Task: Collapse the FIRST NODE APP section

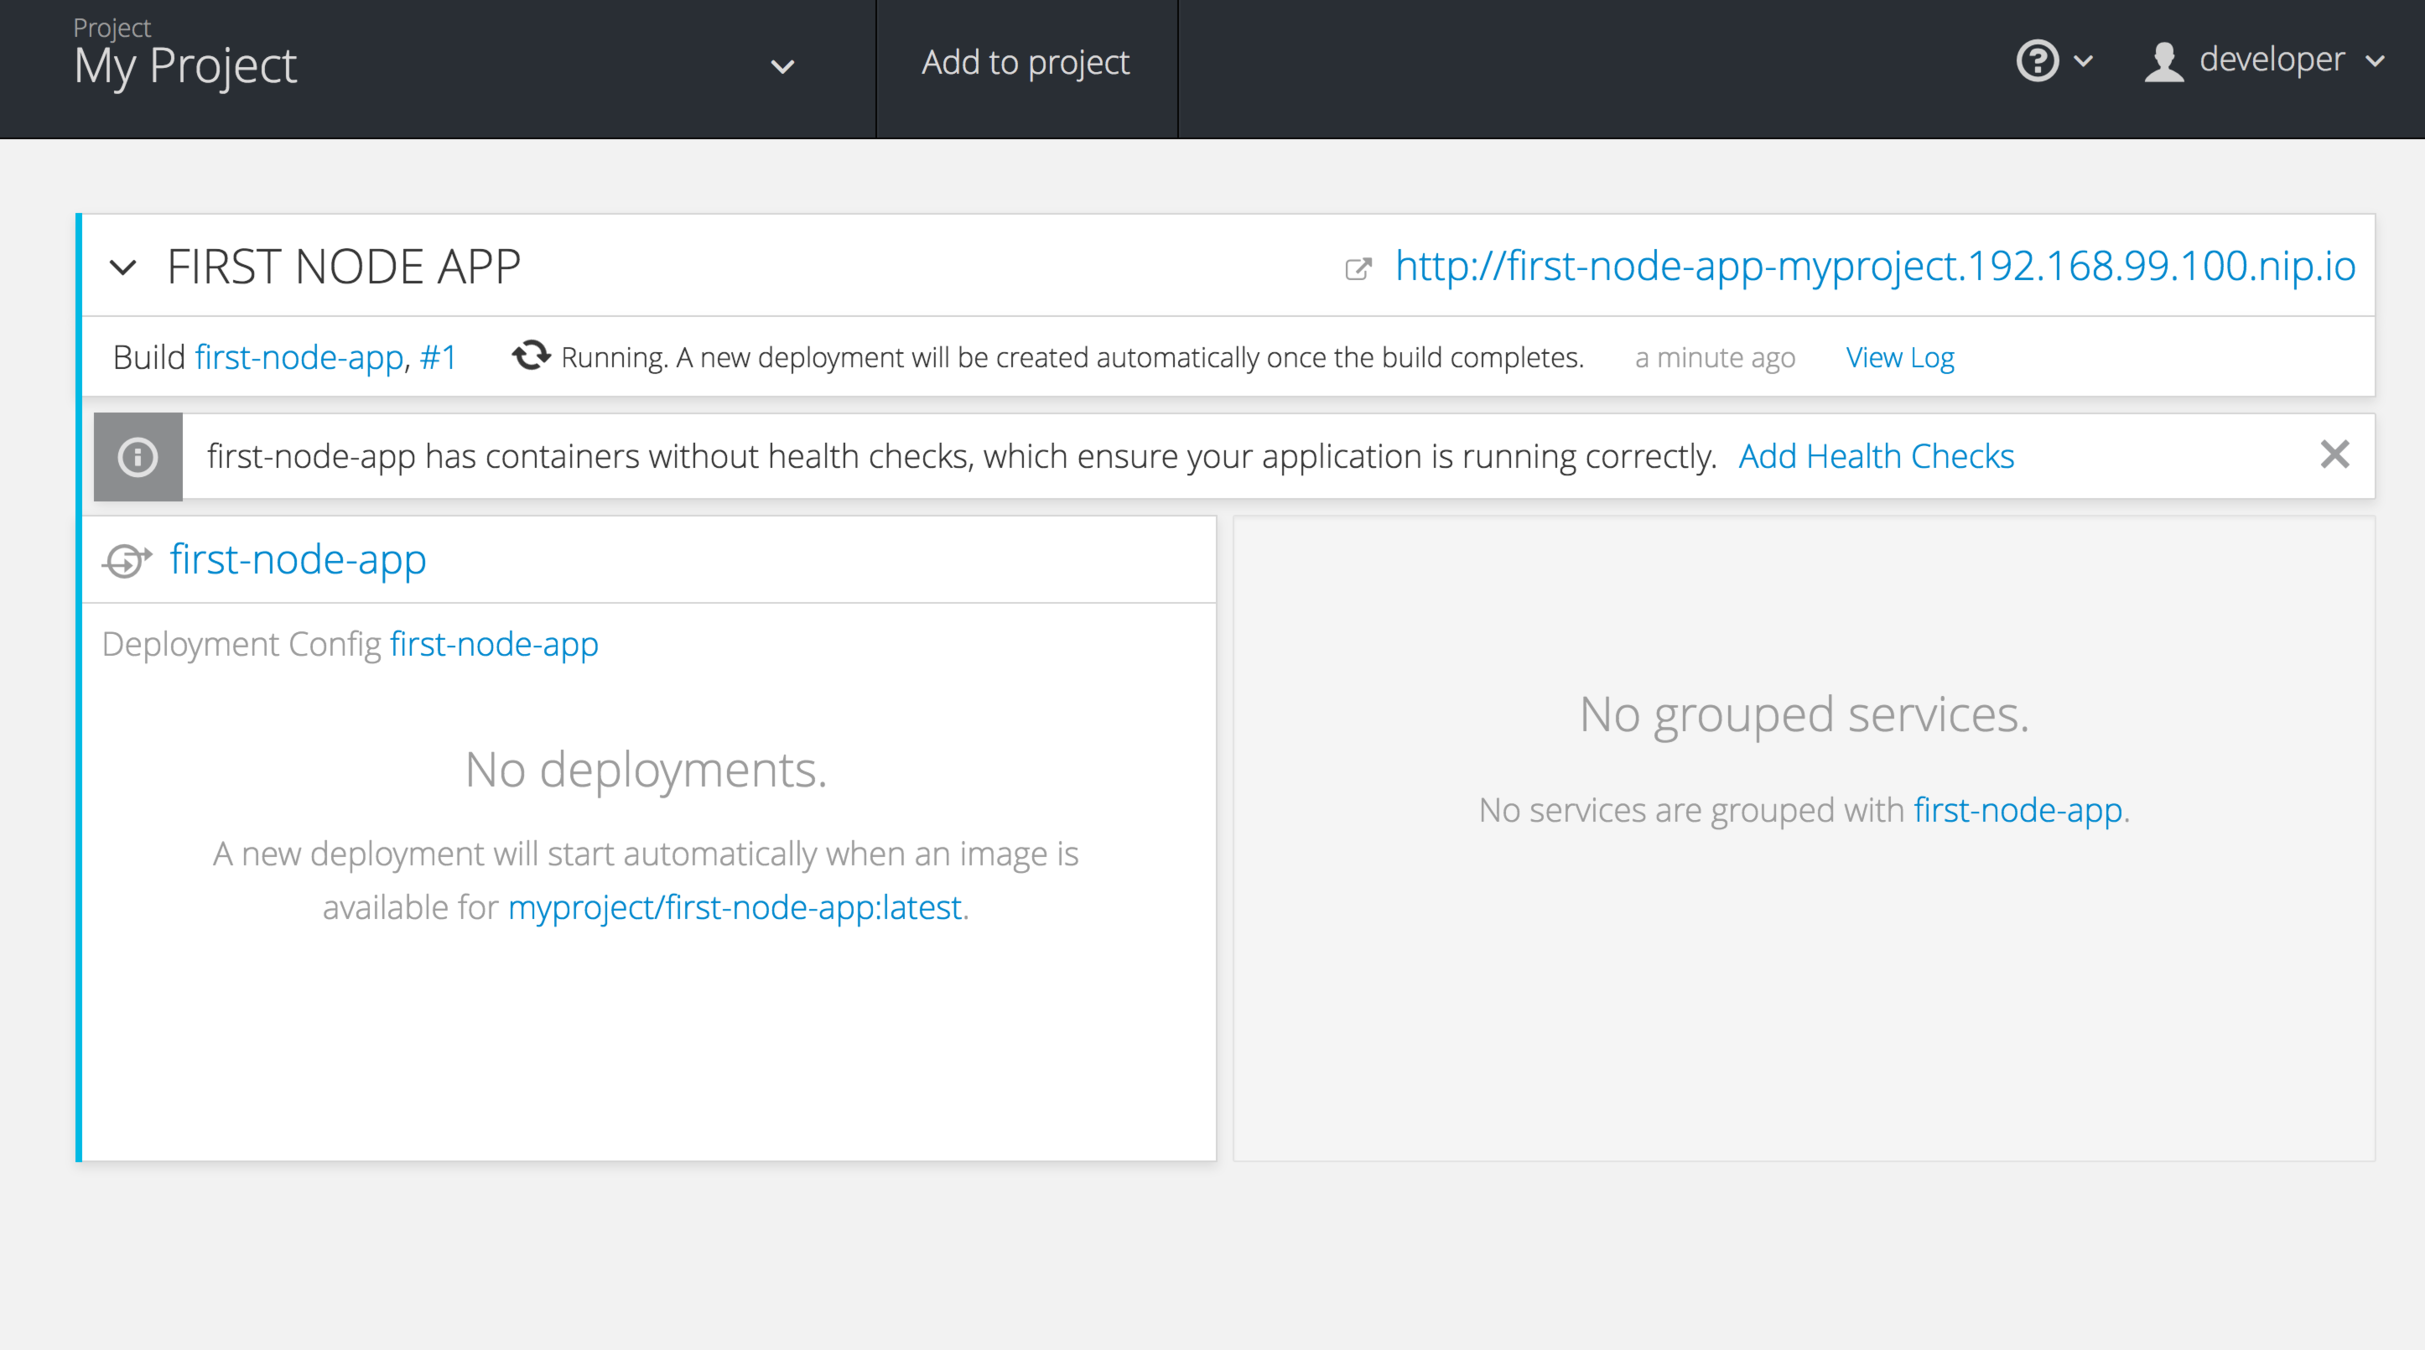Action: 123,267
